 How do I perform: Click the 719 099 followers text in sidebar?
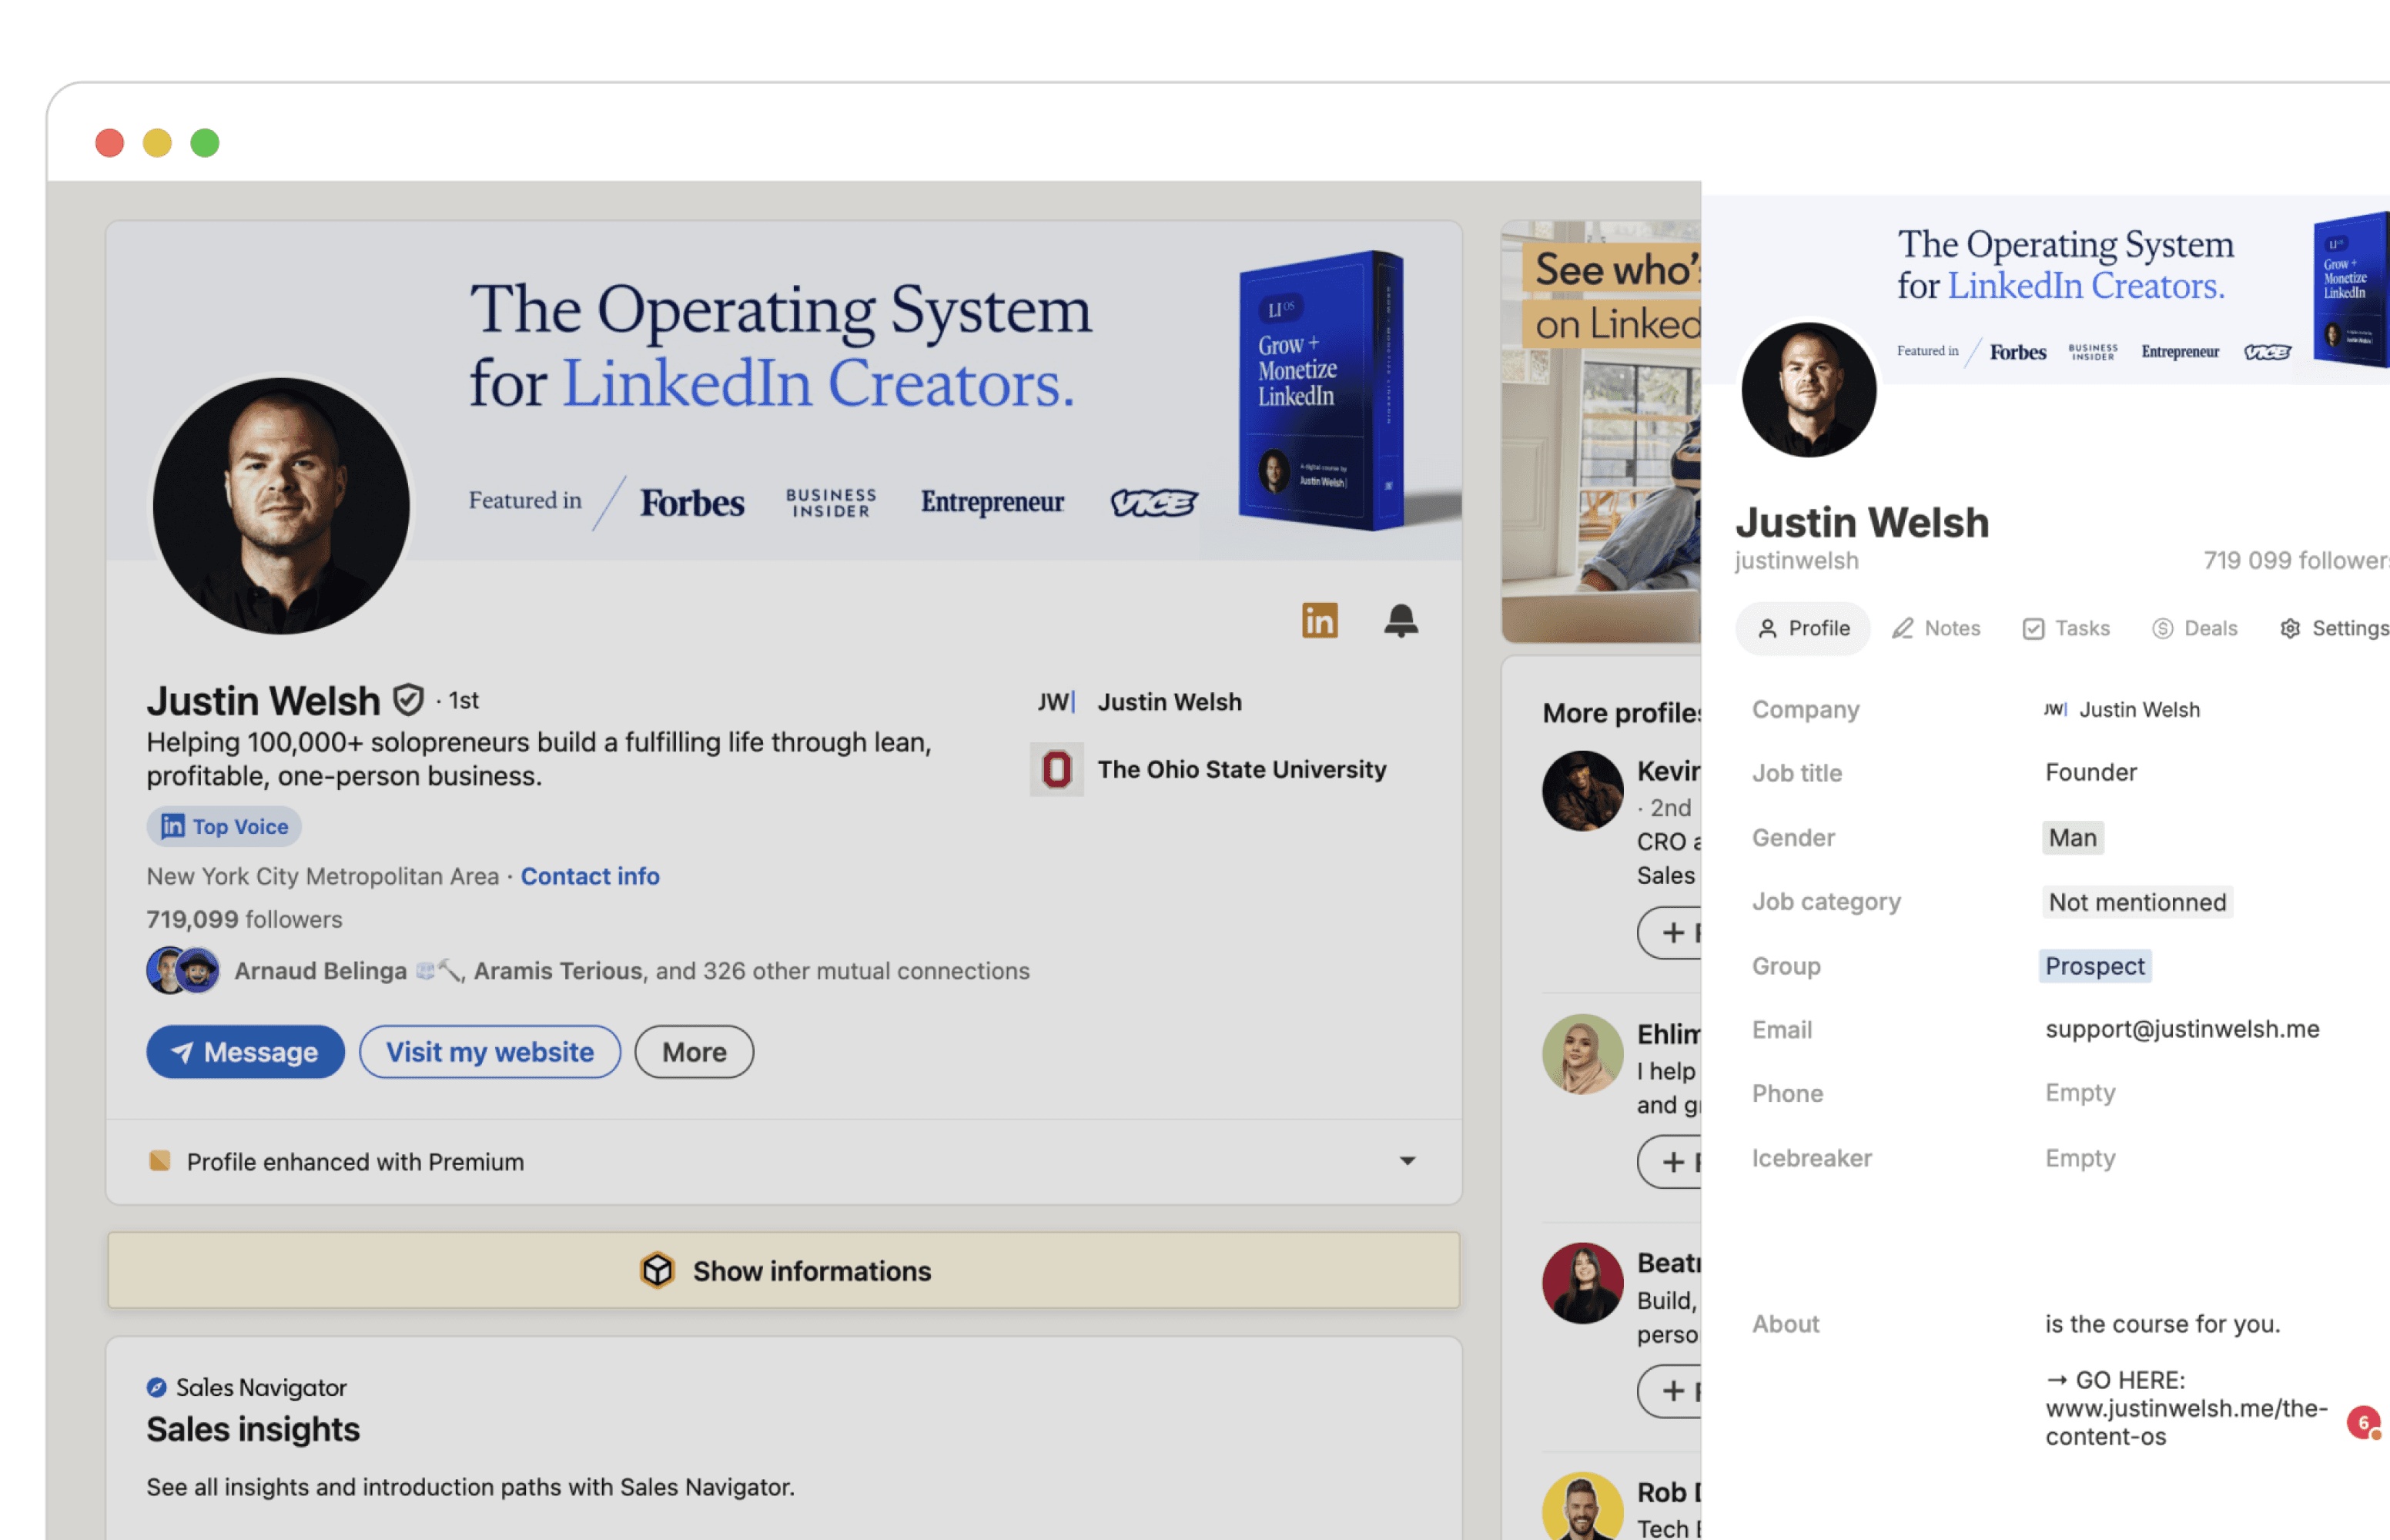coord(2296,560)
